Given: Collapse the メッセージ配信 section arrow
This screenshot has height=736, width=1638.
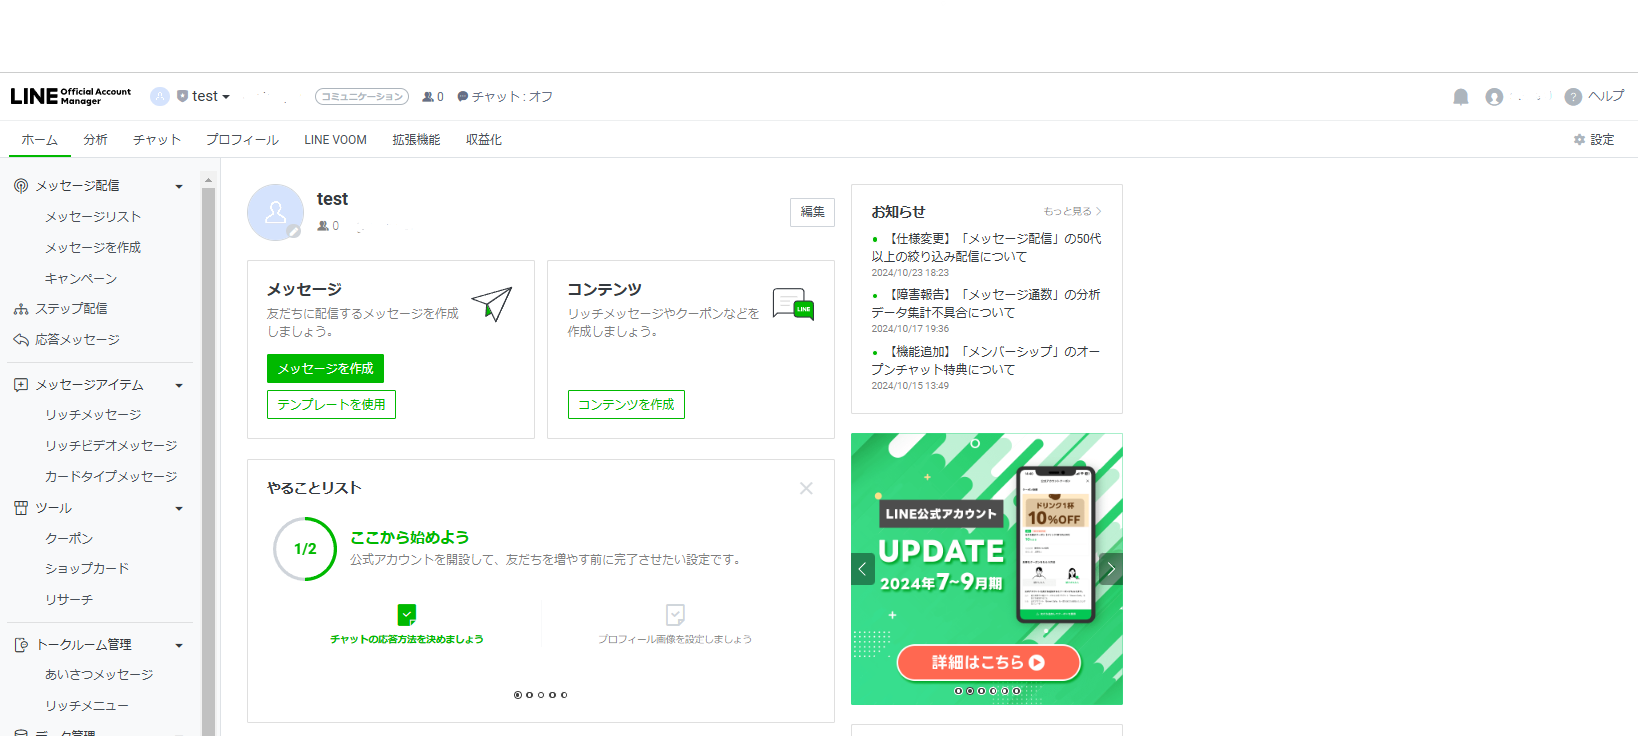Looking at the screenshot, I should pos(179,187).
